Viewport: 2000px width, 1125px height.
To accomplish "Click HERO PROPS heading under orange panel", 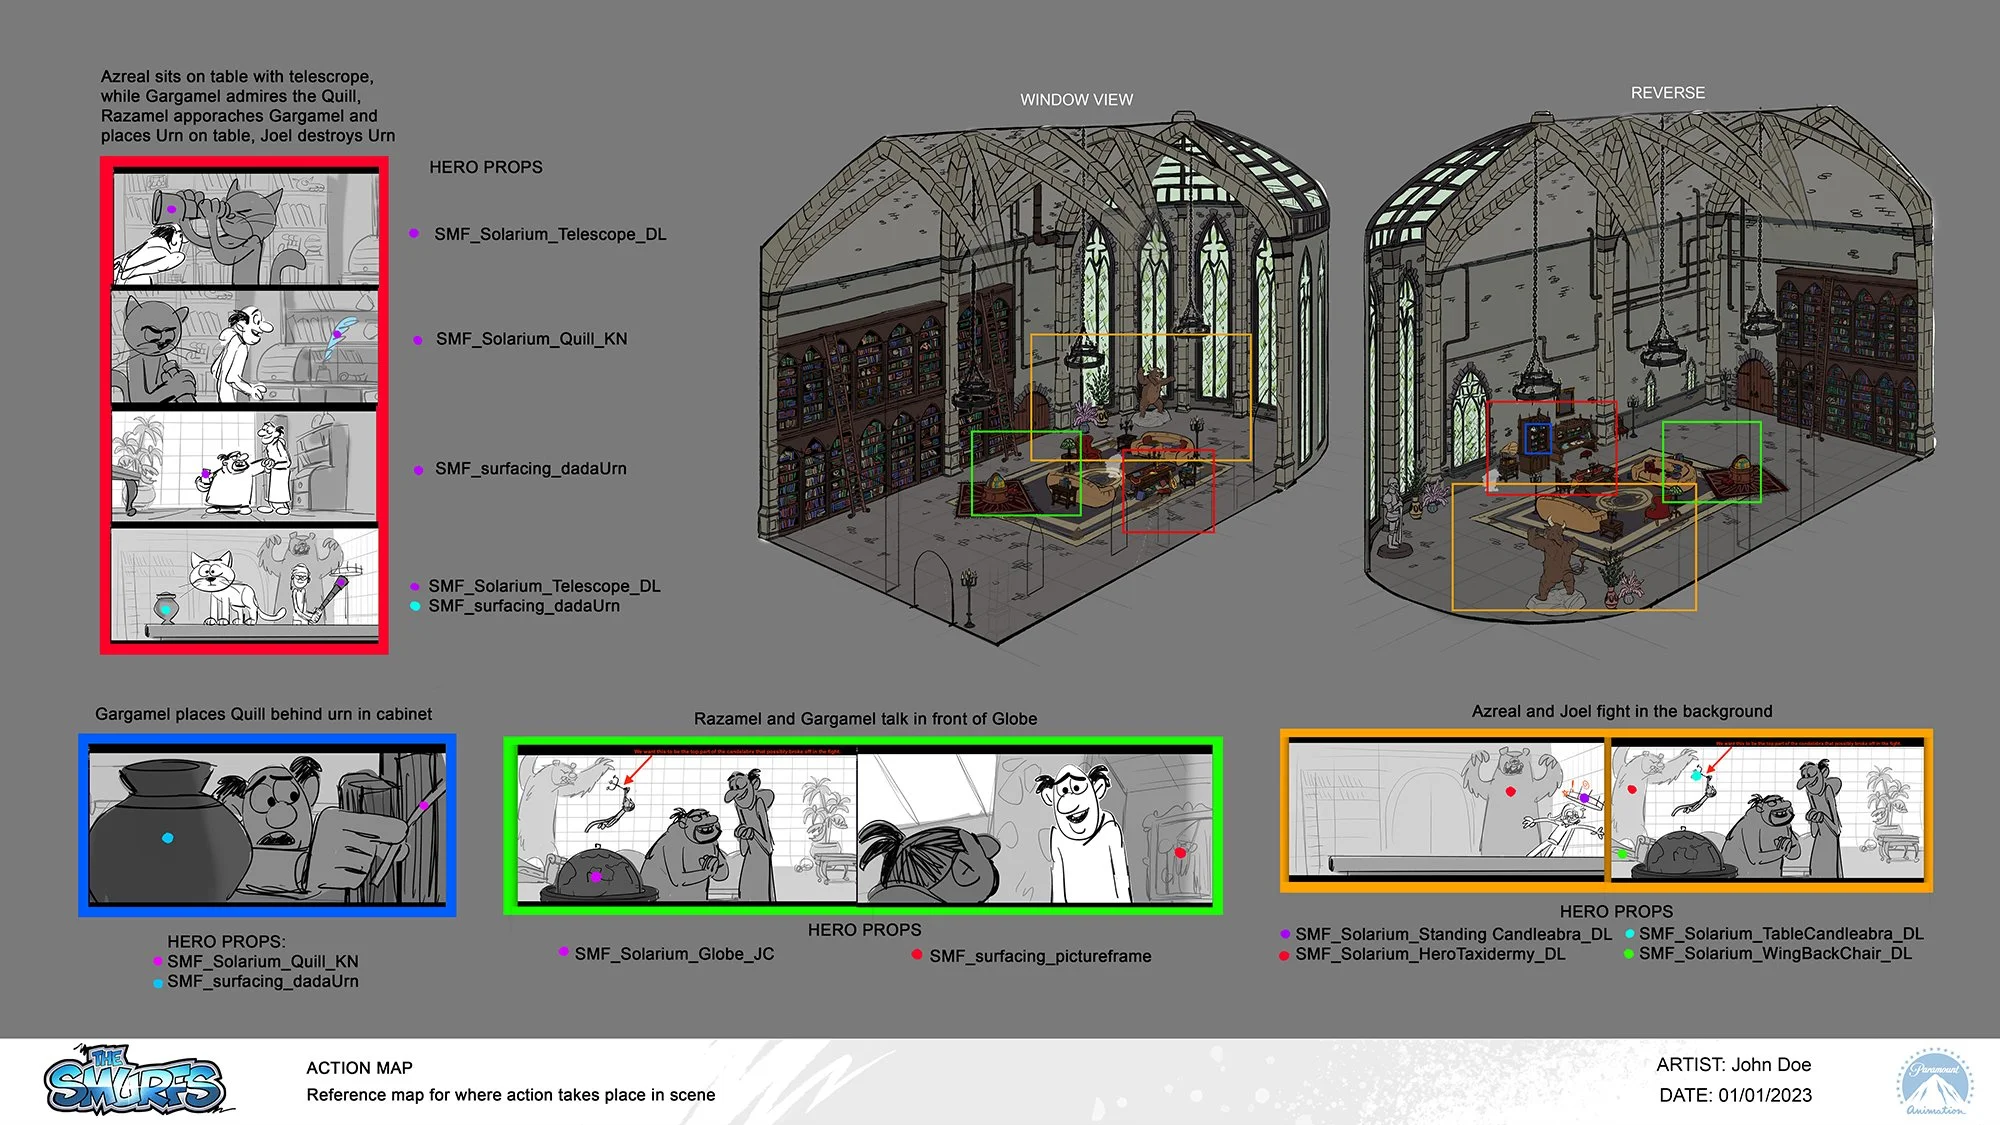I will coord(1616,912).
